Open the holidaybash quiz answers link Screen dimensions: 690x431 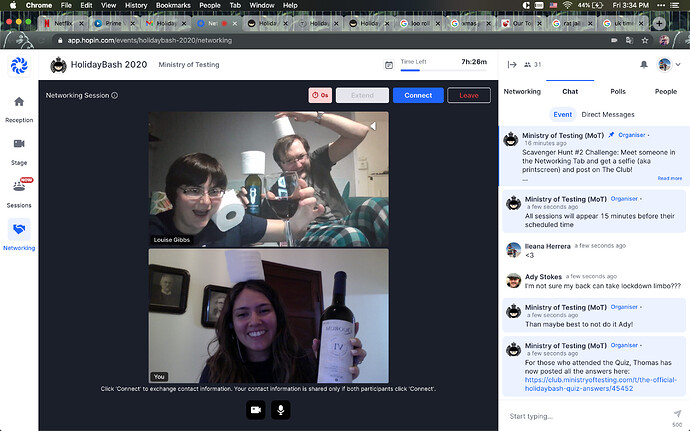click(601, 384)
